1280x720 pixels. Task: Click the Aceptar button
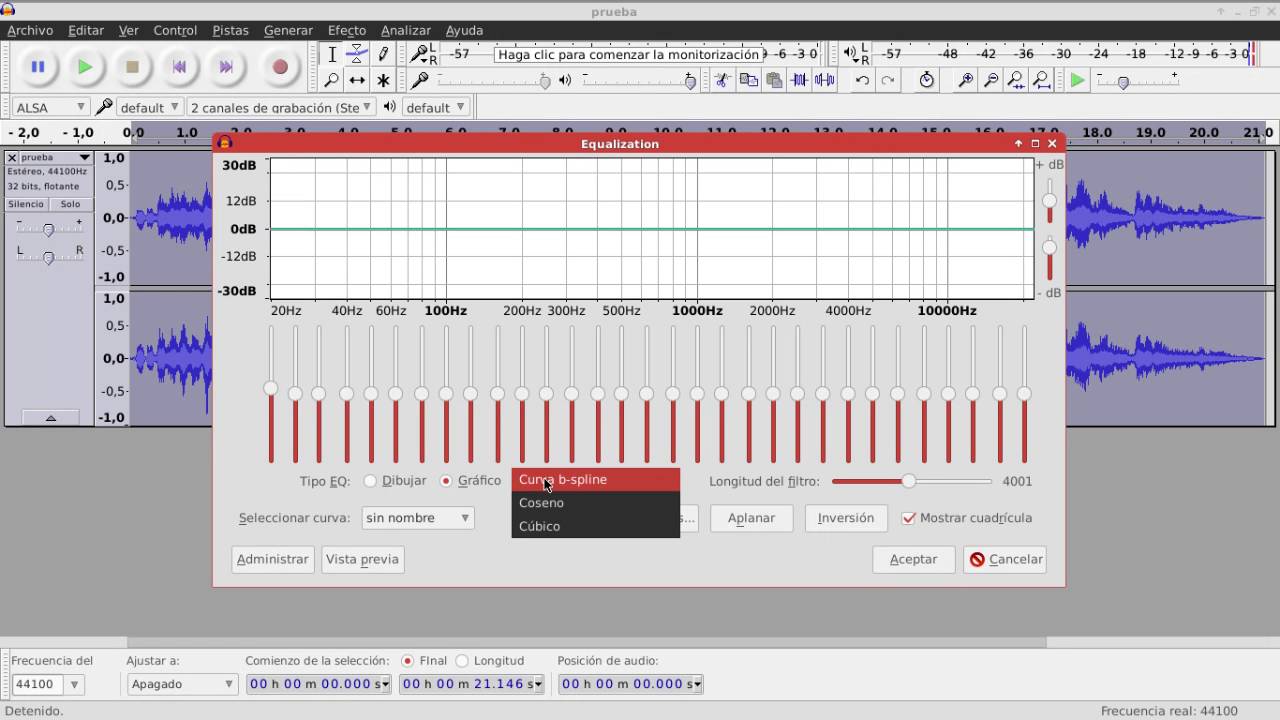tap(913, 559)
